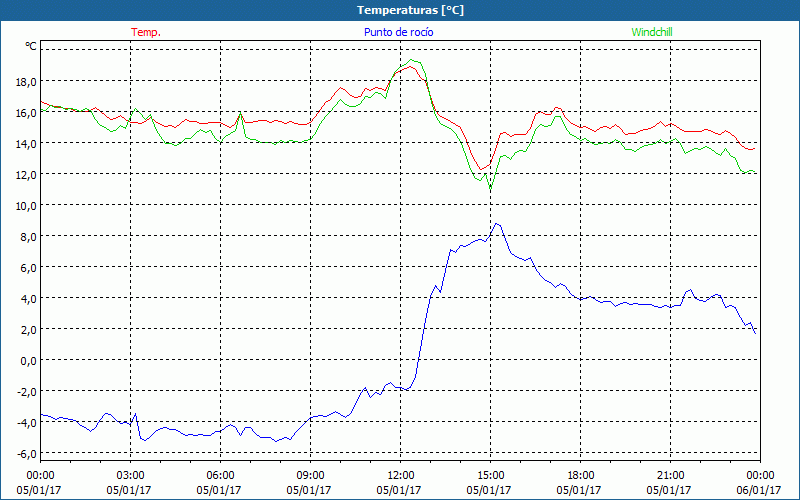Click the '12,0' y-axis value
Image resolution: width=800 pixels, height=500 pixels.
tap(26, 175)
